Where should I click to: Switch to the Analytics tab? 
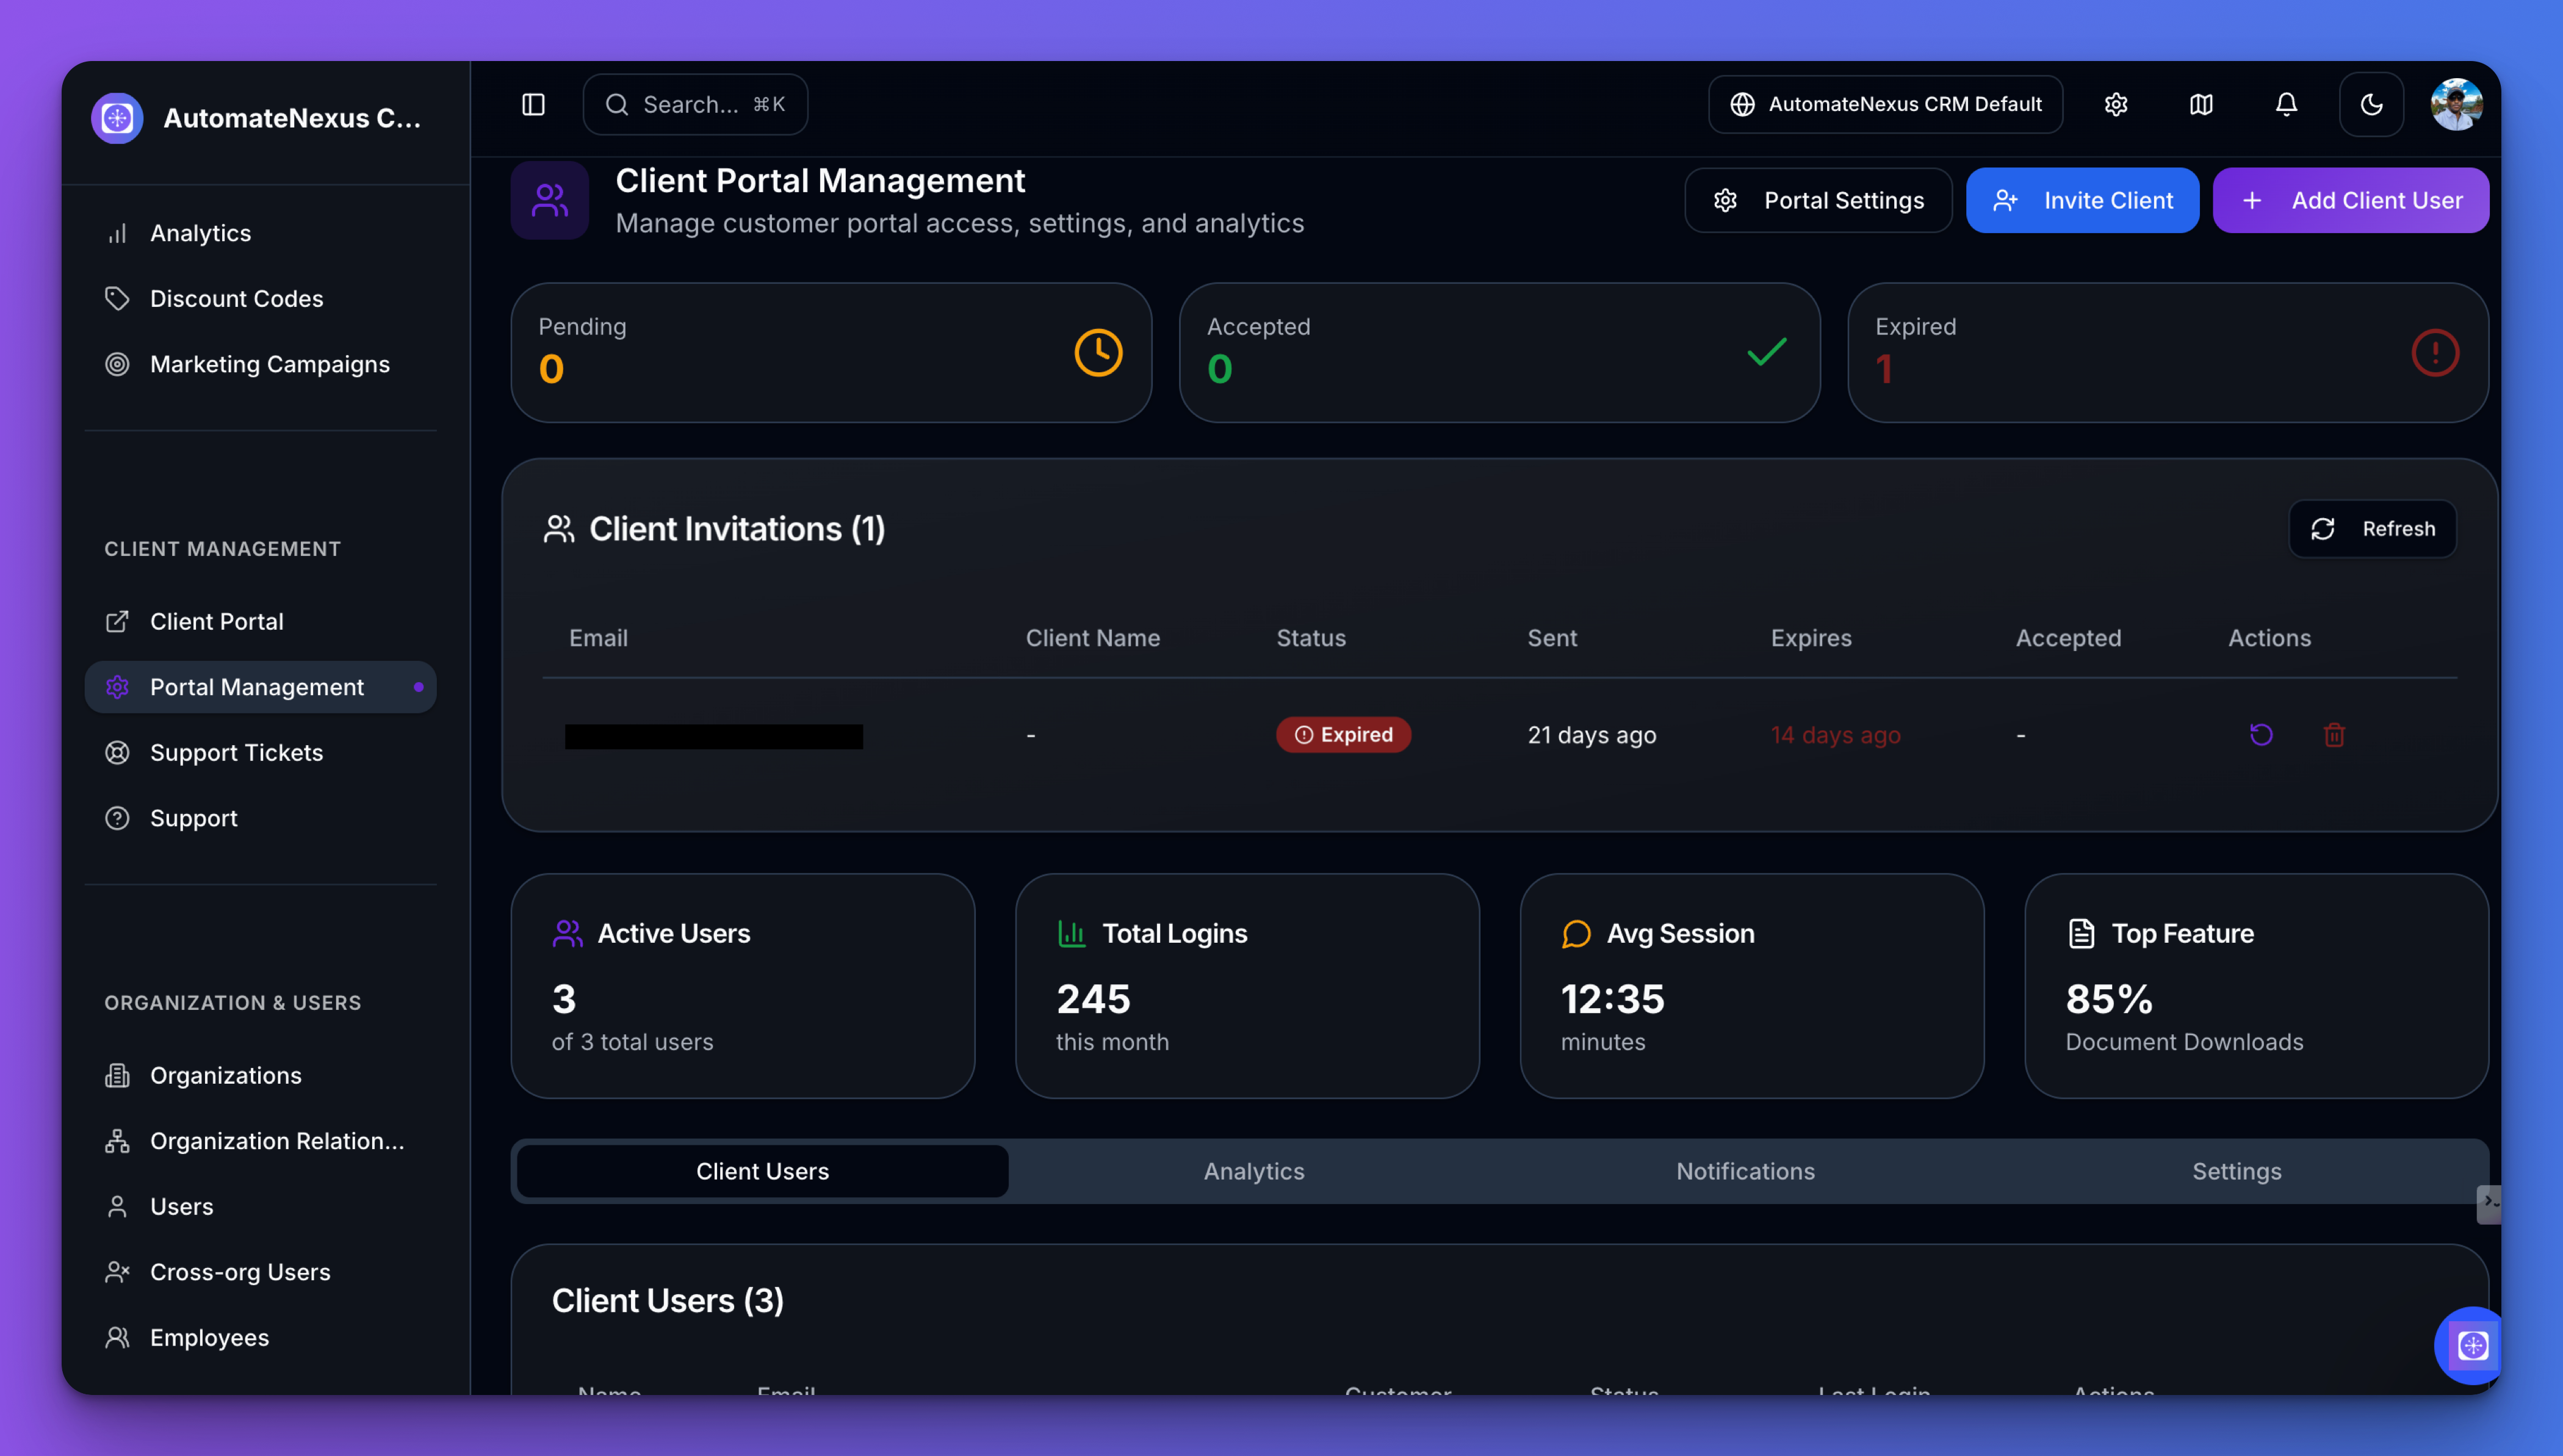pos(1253,1171)
